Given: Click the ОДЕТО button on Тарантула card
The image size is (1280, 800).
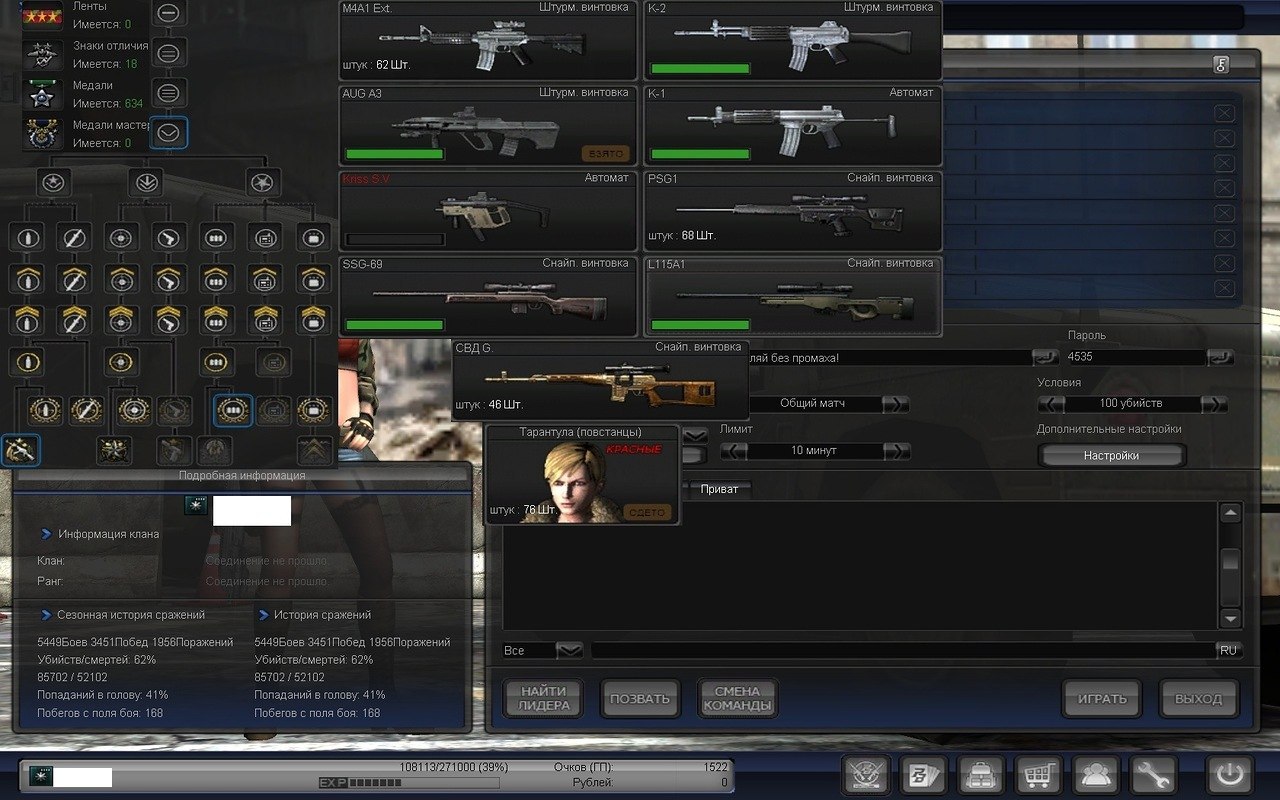Looking at the screenshot, I should 648,512.
